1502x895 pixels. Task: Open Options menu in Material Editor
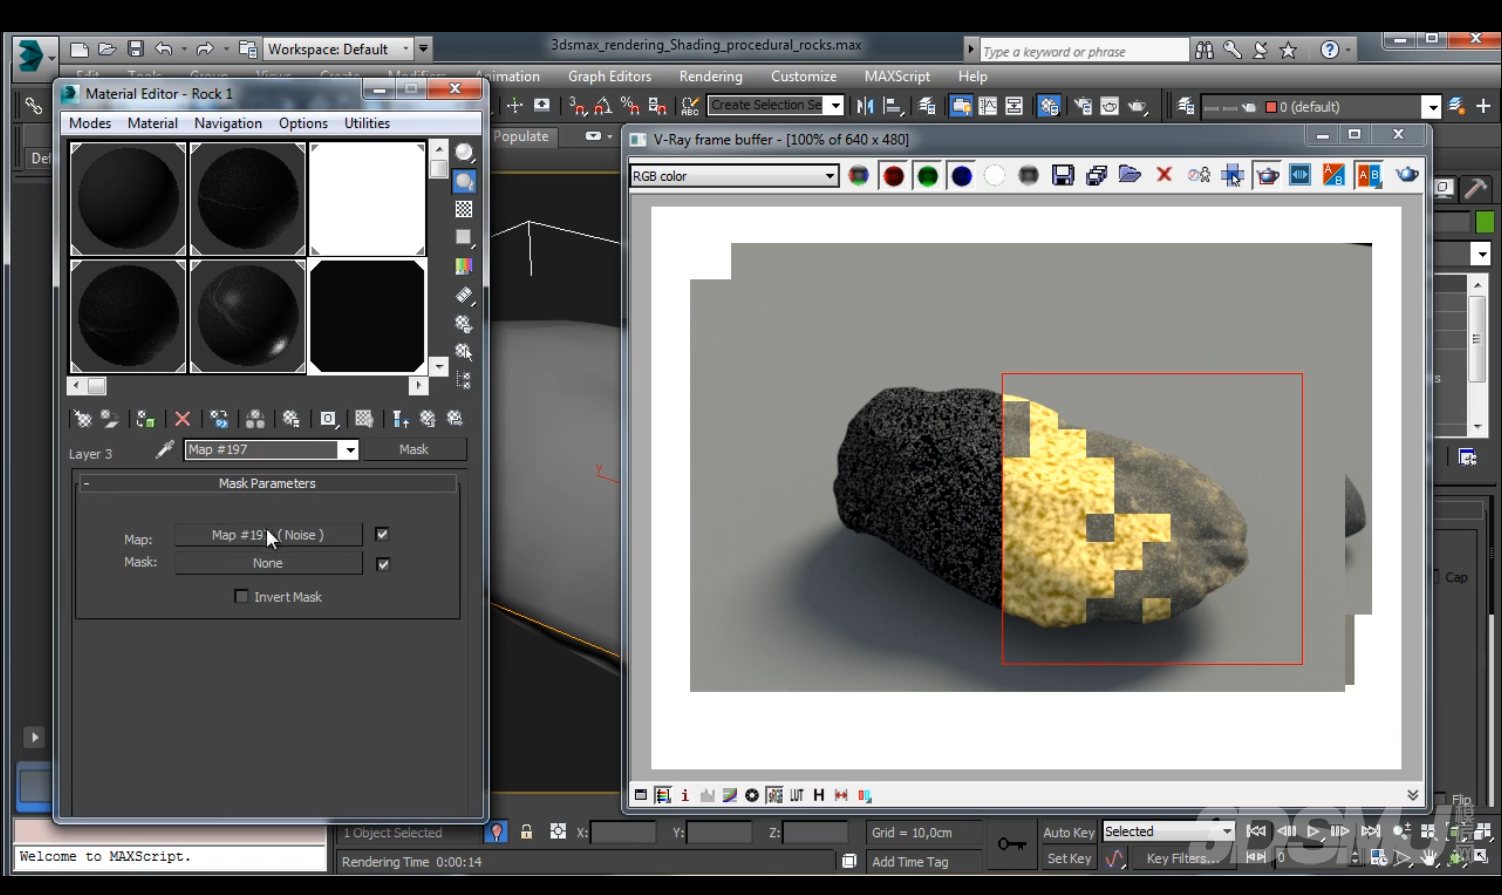coord(303,123)
